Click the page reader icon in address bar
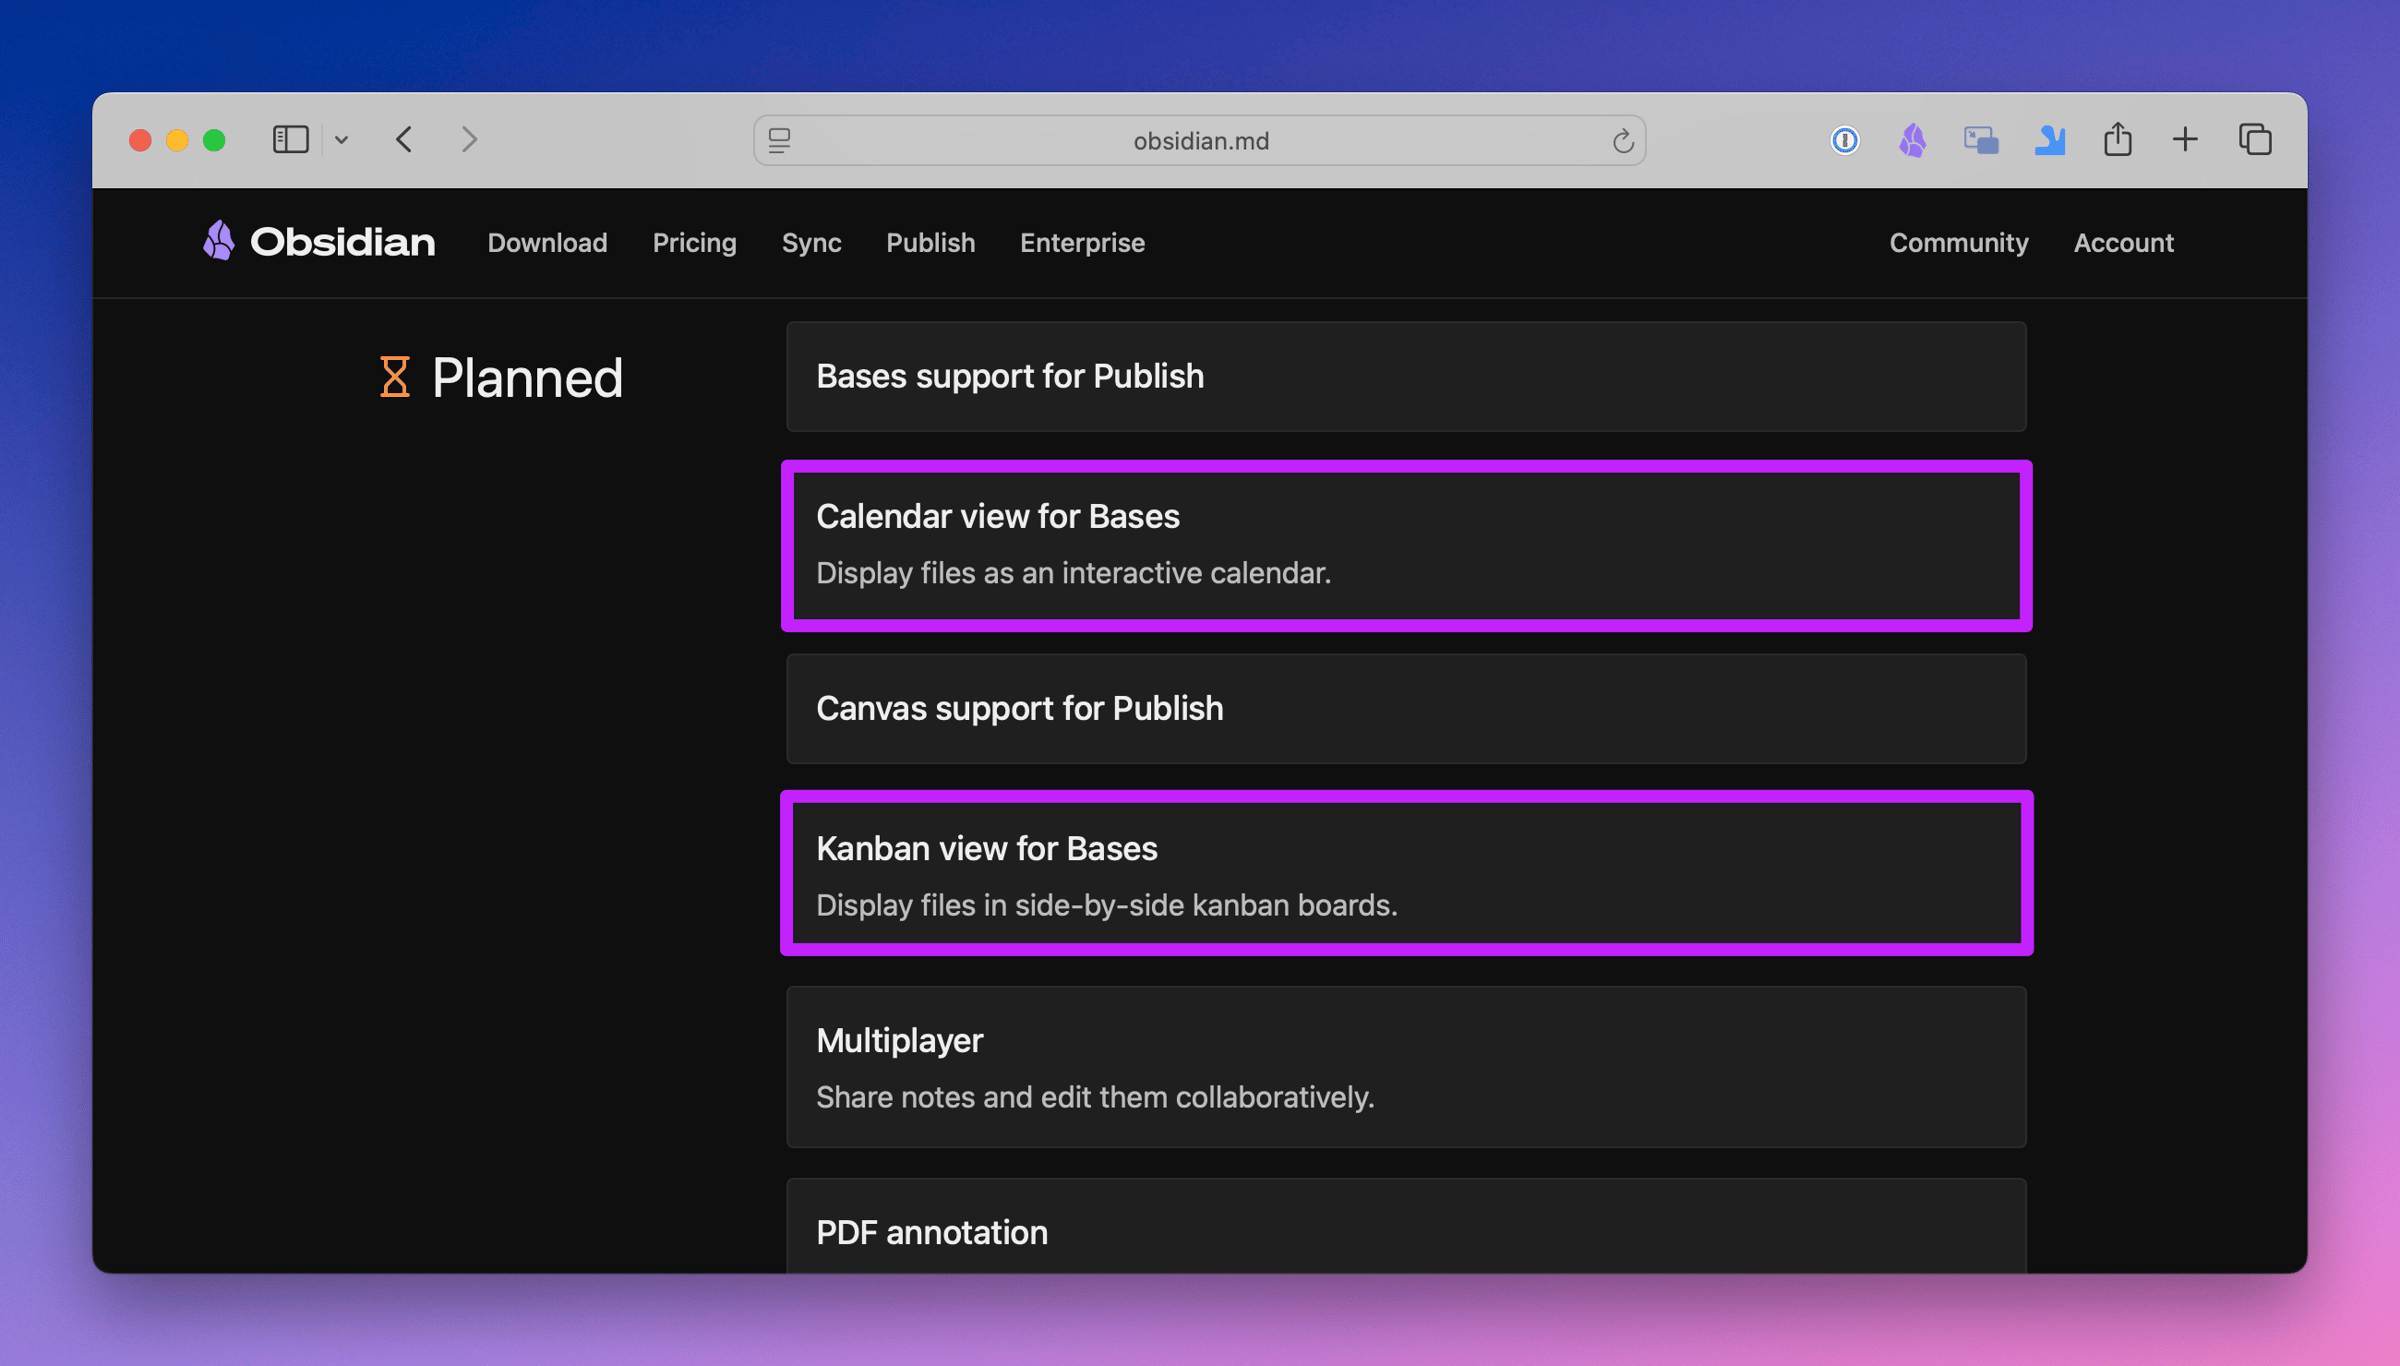 pyautogui.click(x=780, y=141)
